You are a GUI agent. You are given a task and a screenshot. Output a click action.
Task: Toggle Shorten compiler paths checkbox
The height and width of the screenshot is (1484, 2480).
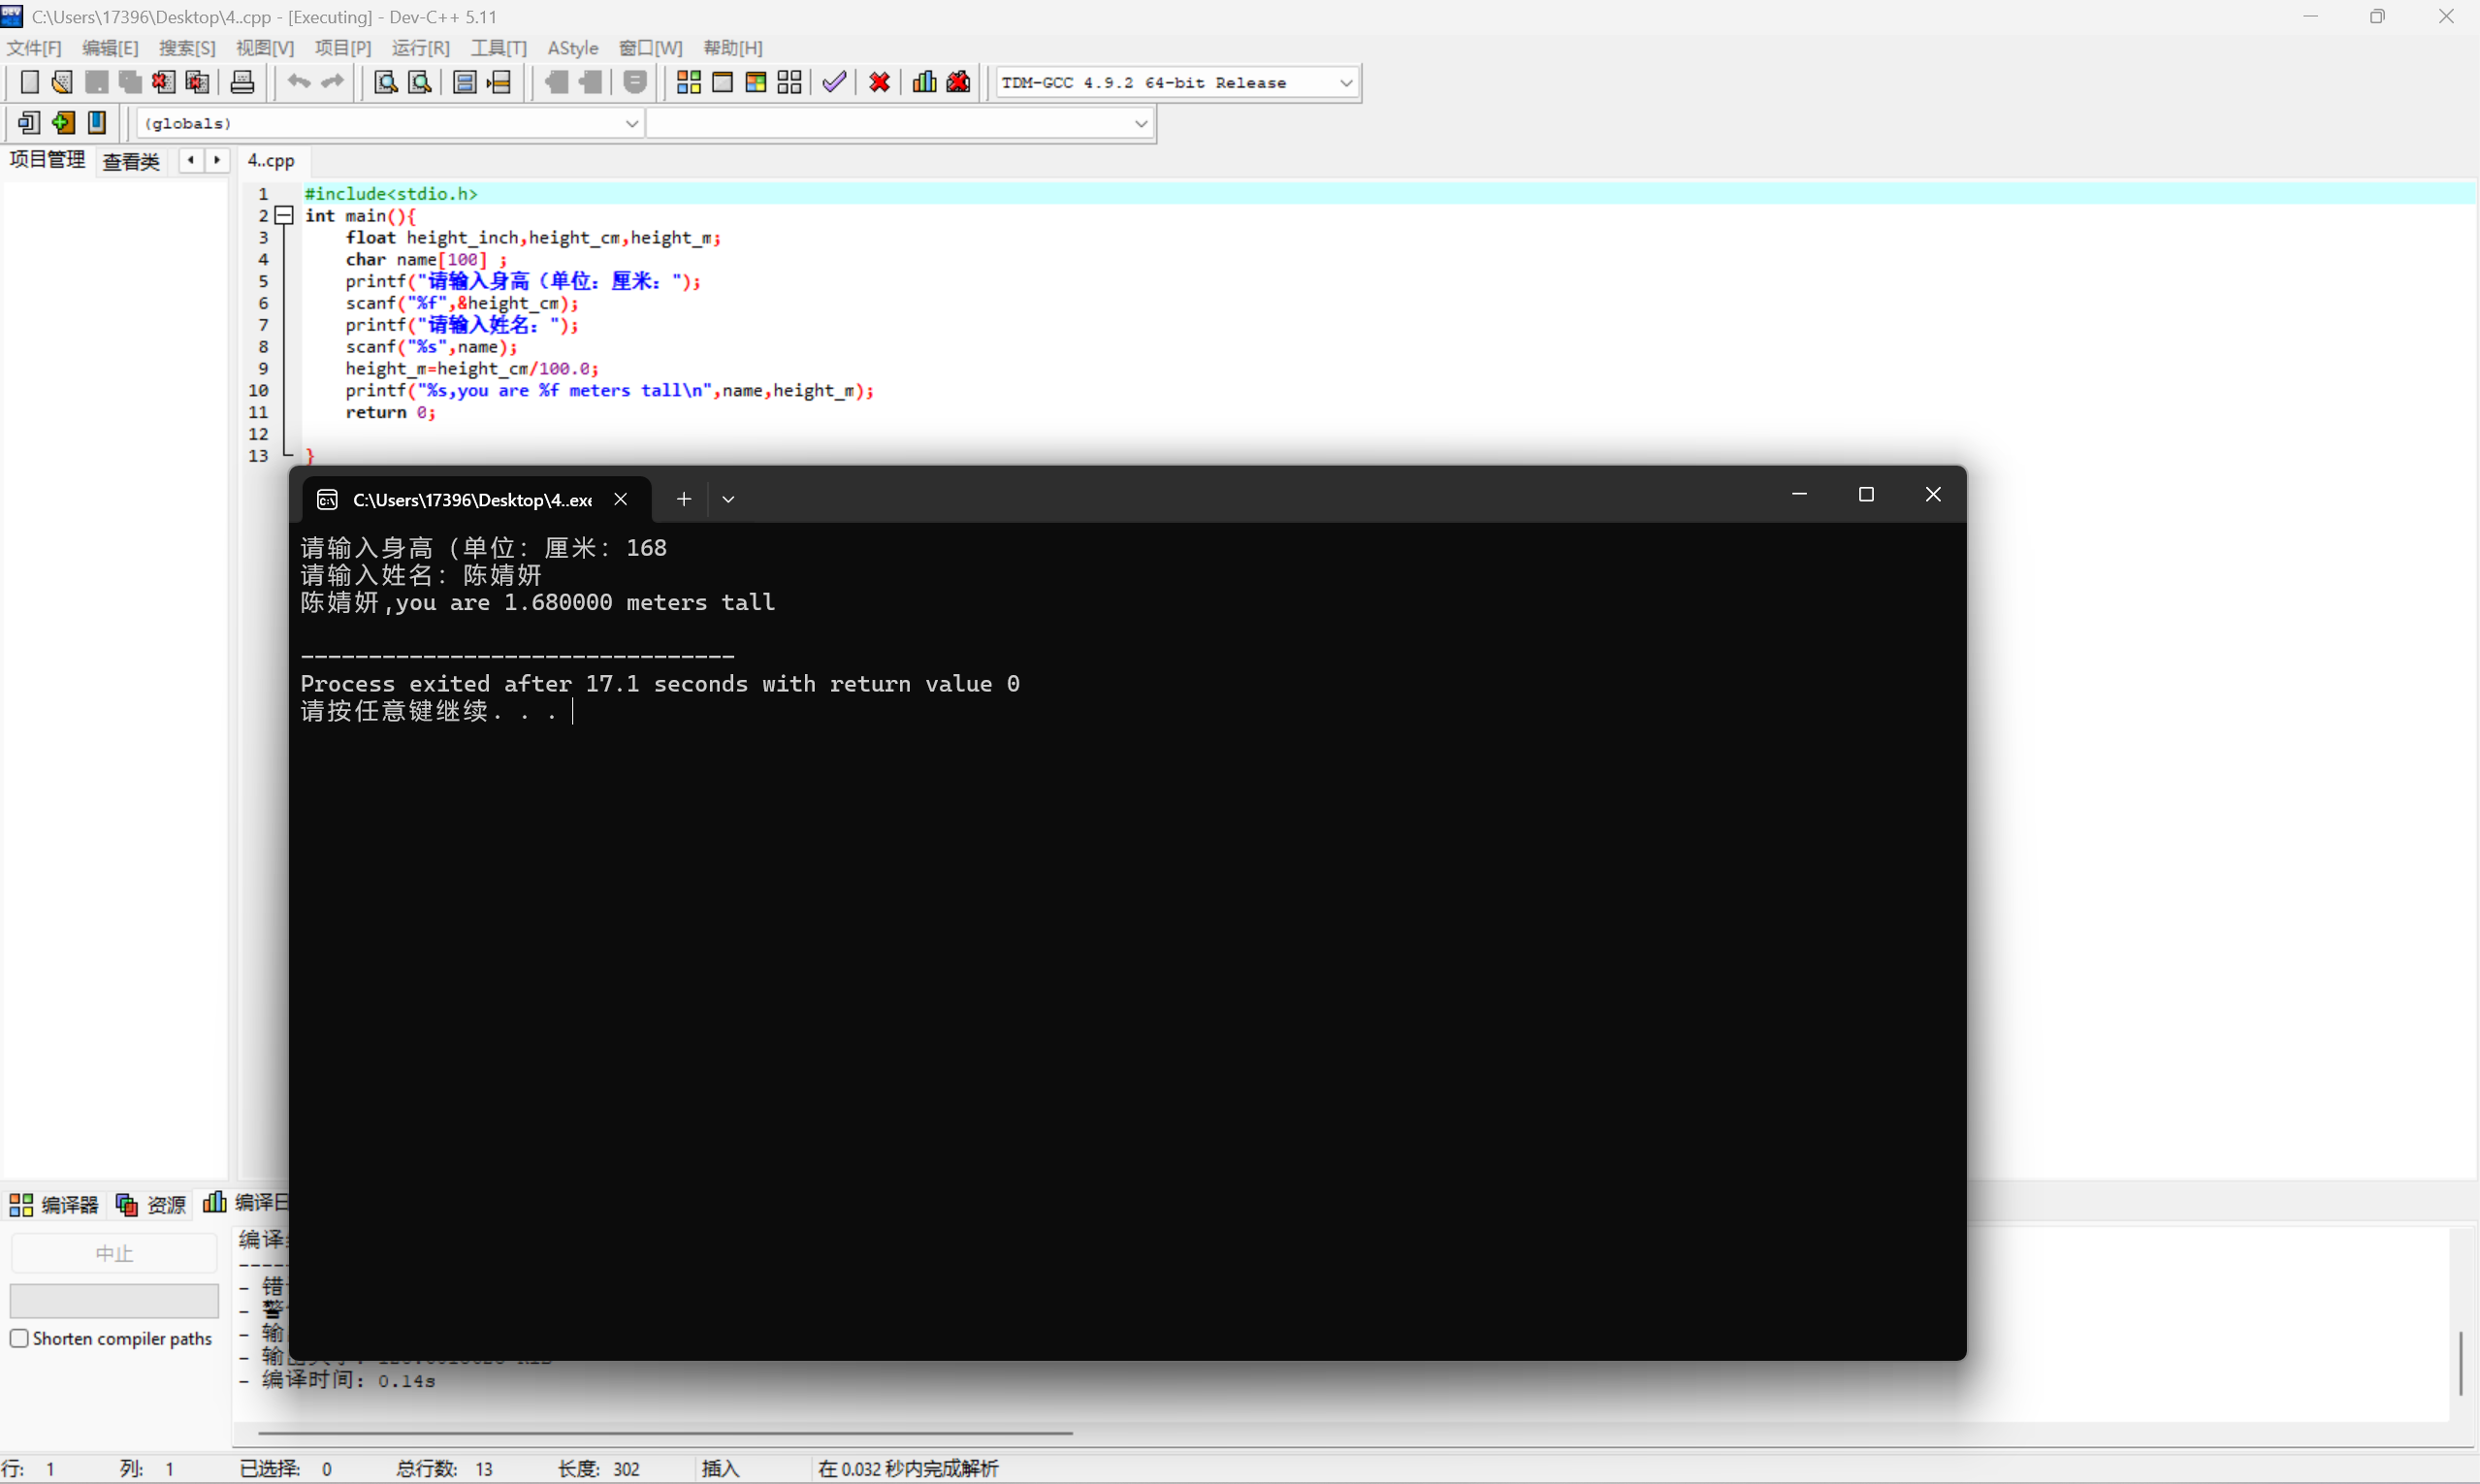(19, 1338)
